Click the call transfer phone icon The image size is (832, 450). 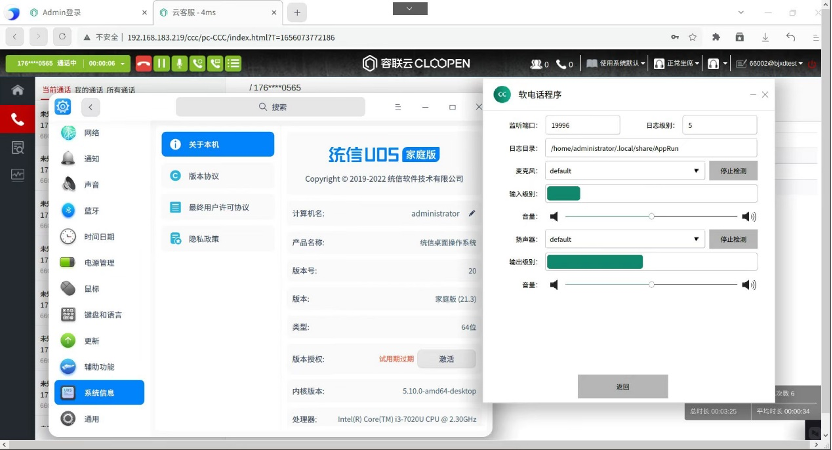click(x=215, y=63)
